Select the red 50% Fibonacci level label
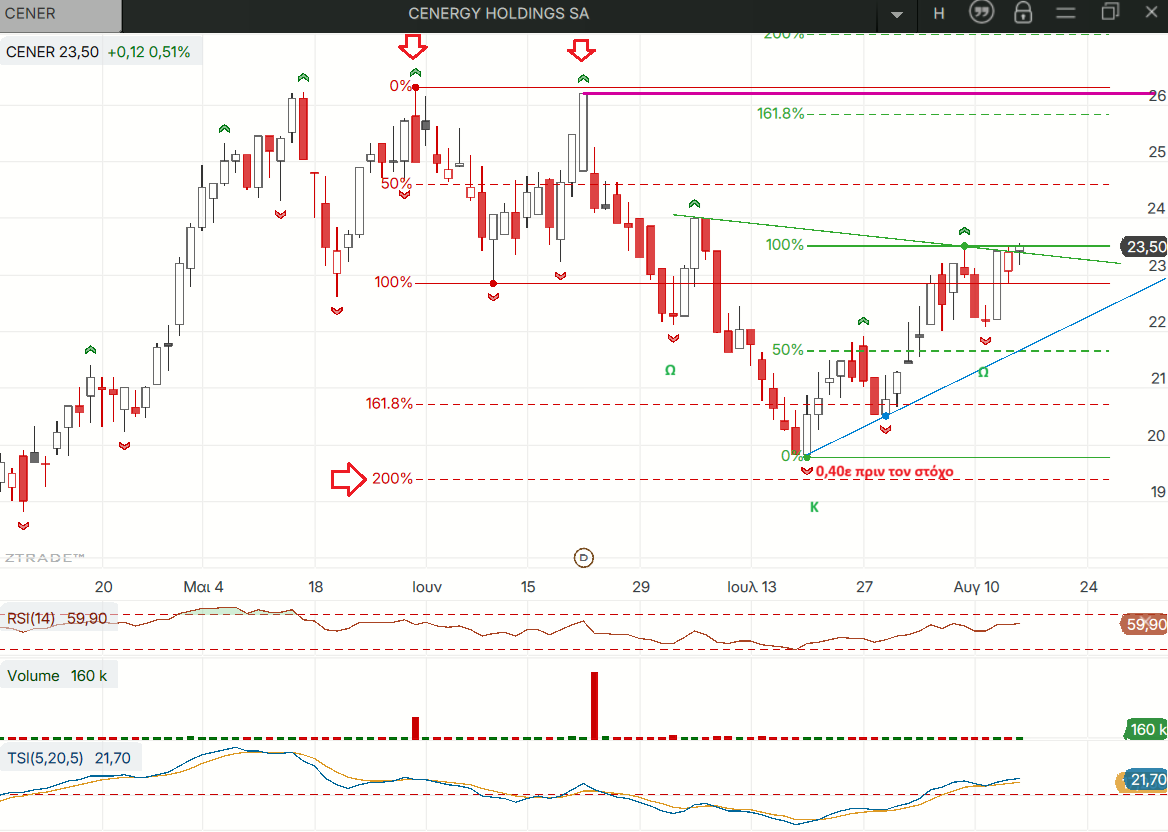The image size is (1168, 832). point(396,183)
